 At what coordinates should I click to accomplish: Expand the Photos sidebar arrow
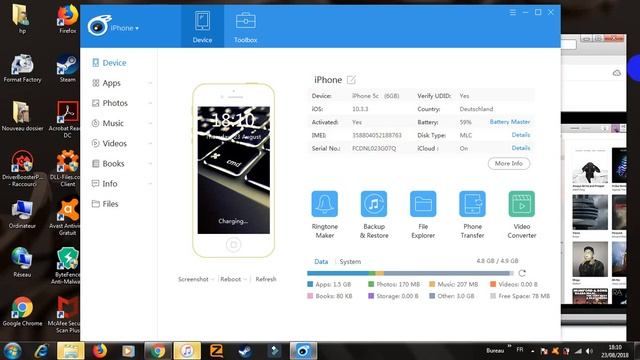pyautogui.click(x=150, y=103)
